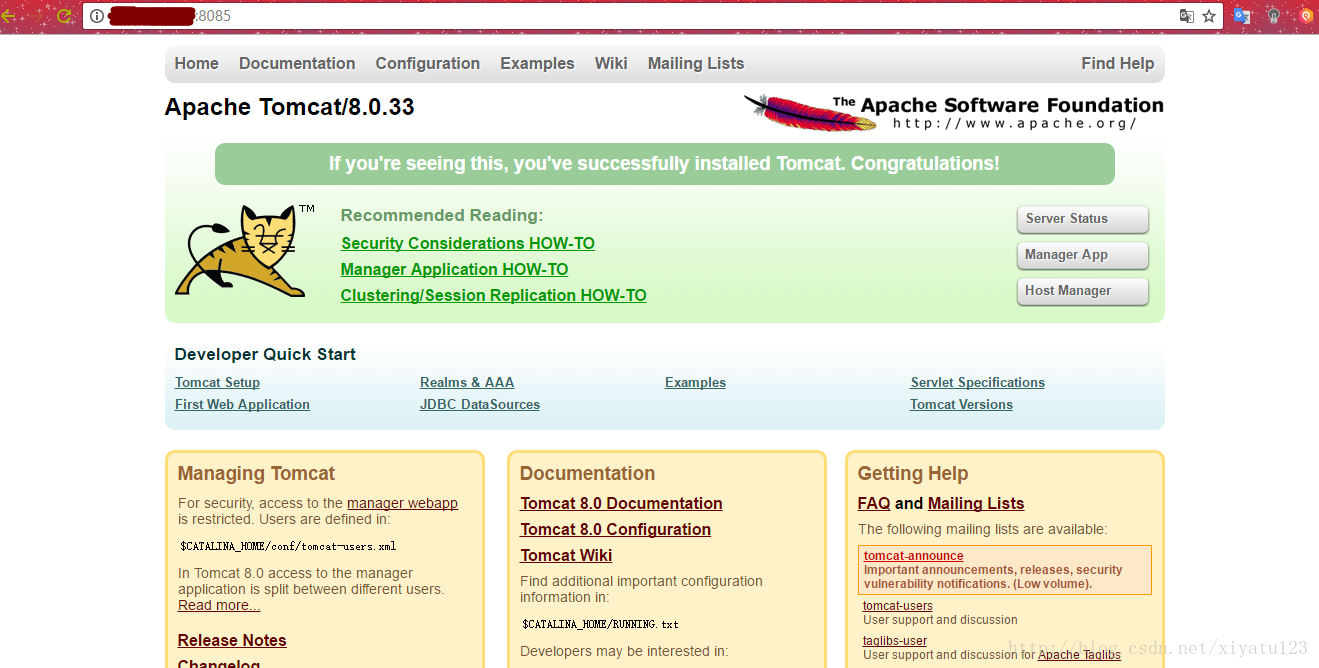The width and height of the screenshot is (1319, 668).
Task: Open the Apache Taglibs link
Action: (x=1079, y=655)
